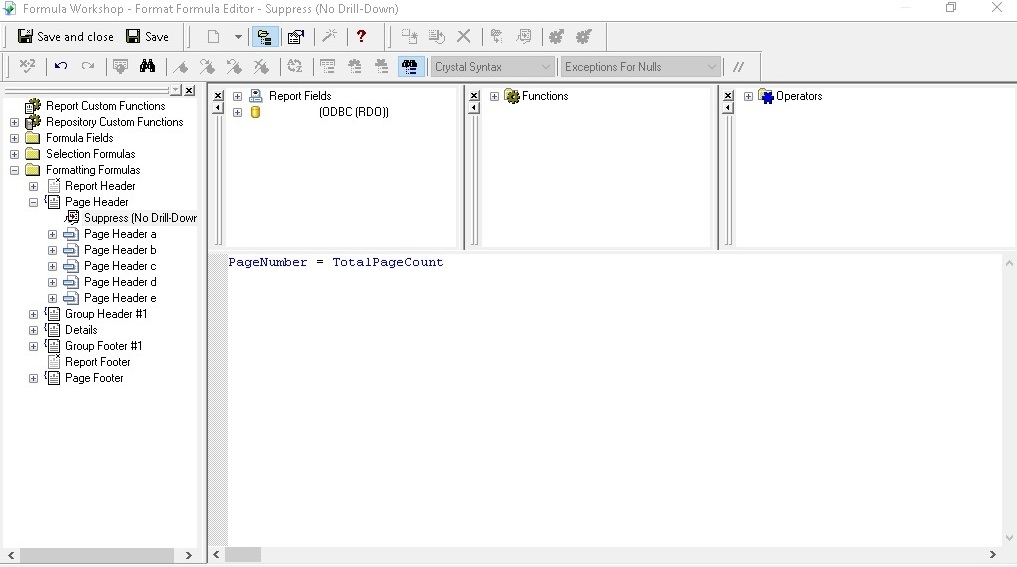Select Page Header e item

[x=120, y=298]
